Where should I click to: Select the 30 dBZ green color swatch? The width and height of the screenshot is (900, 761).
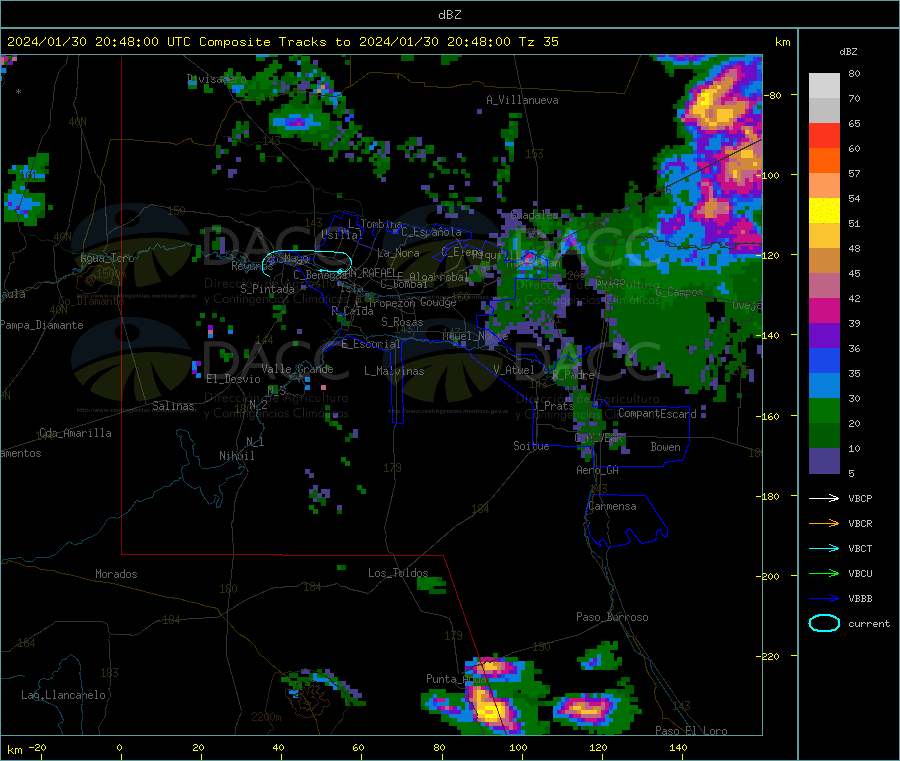[x=824, y=410]
